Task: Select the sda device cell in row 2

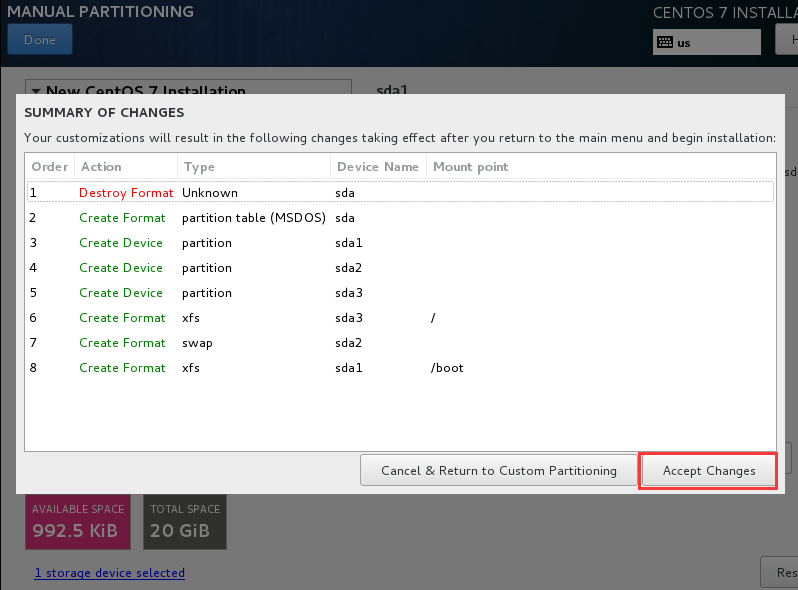Action: 345,218
